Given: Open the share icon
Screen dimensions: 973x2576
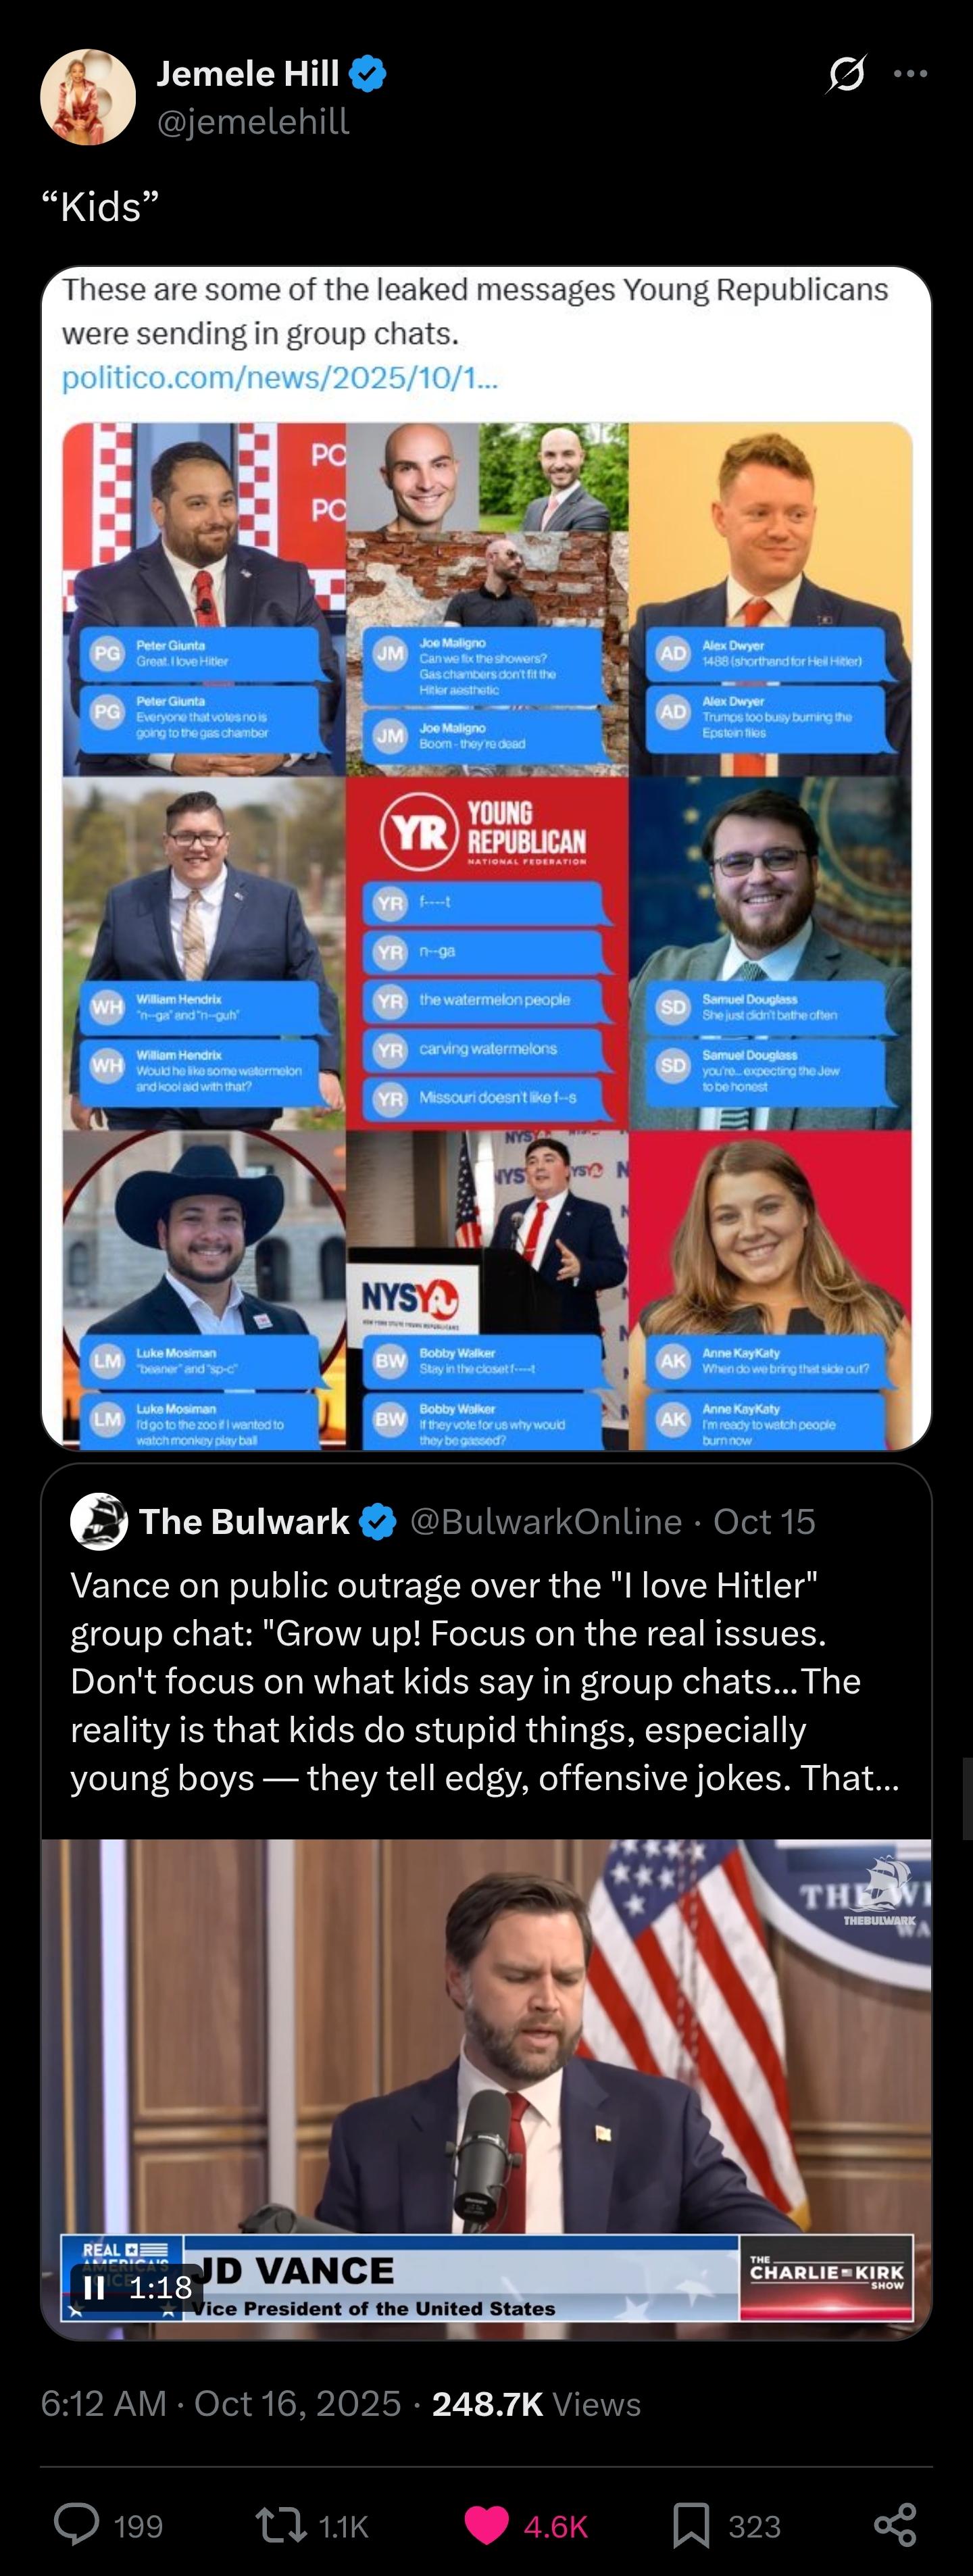Looking at the screenshot, I should point(895,2525).
